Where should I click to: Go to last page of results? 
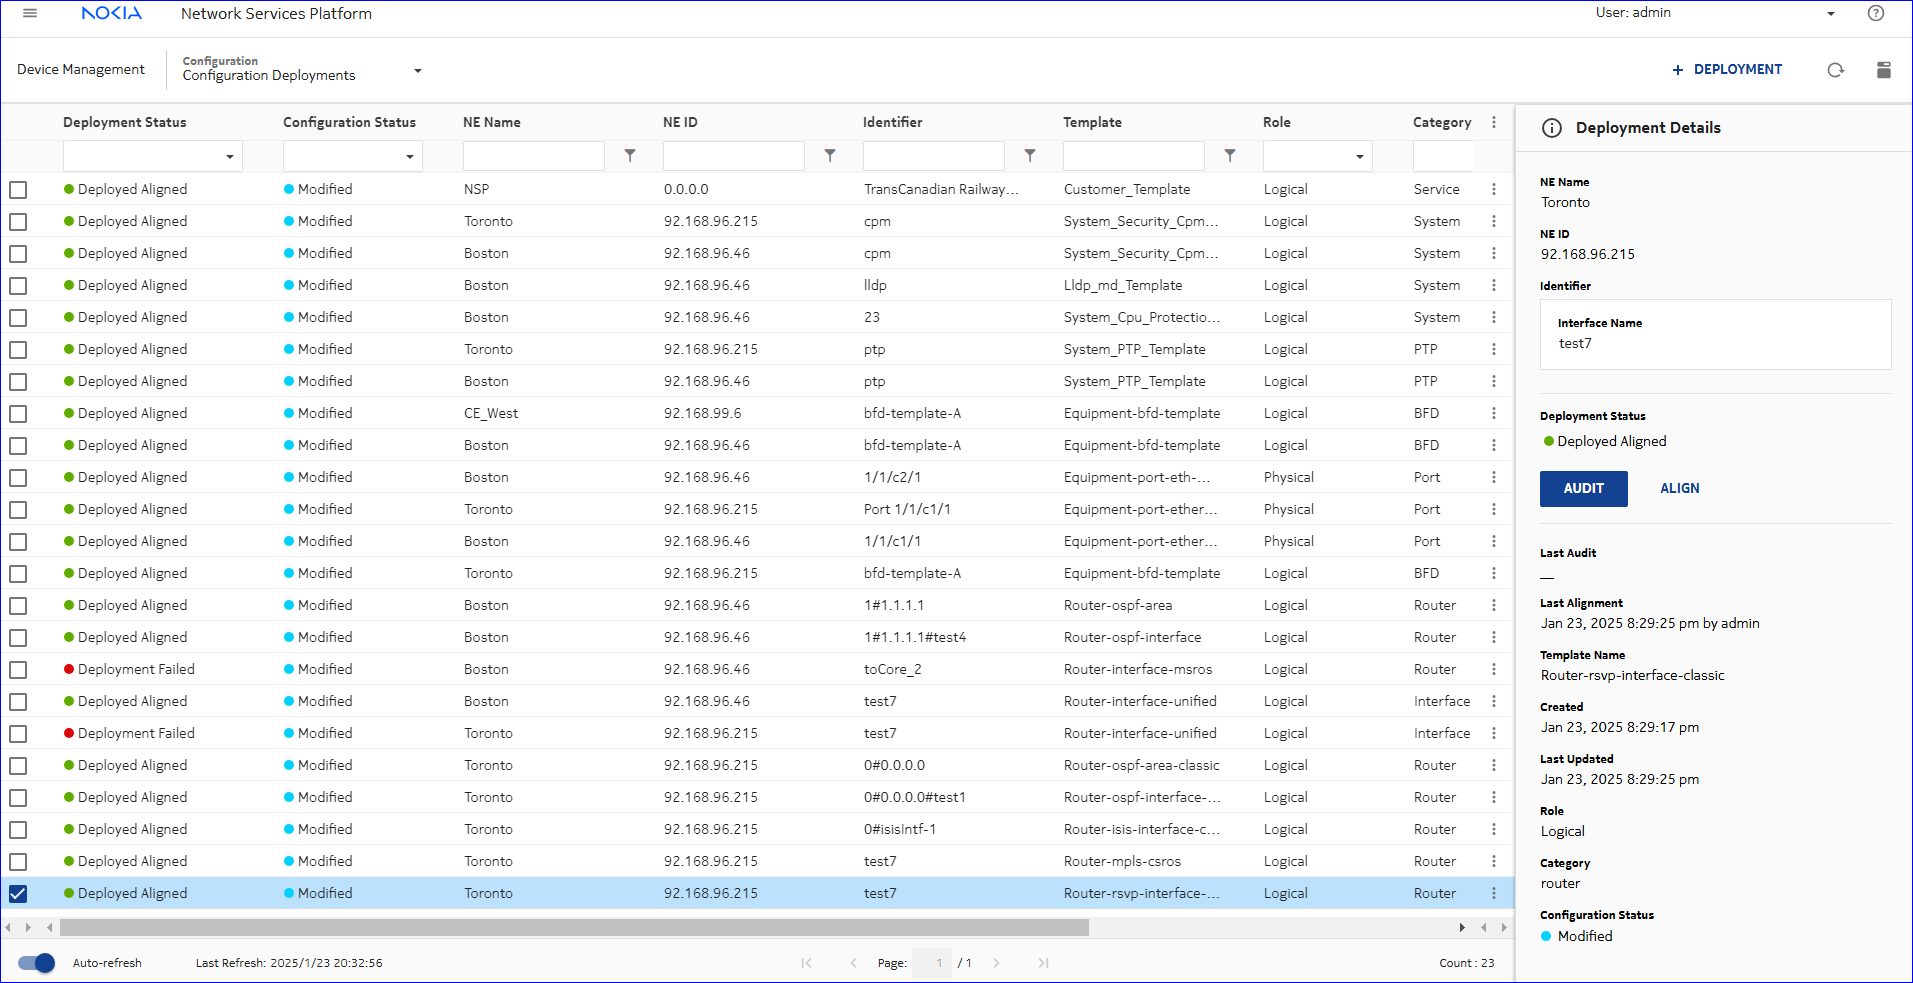point(1043,963)
